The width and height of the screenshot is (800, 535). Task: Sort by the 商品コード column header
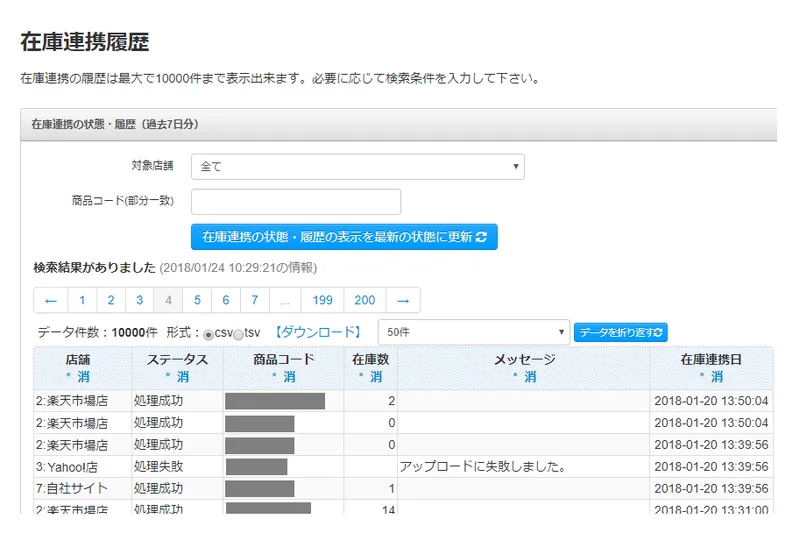(x=284, y=360)
